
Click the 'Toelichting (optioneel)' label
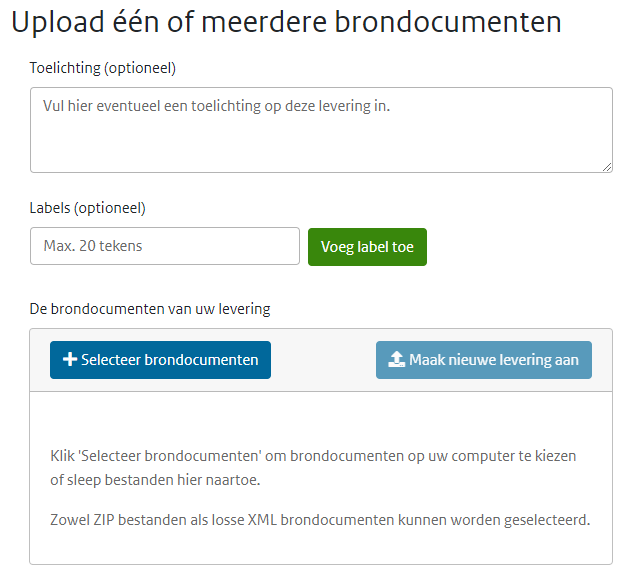(103, 68)
